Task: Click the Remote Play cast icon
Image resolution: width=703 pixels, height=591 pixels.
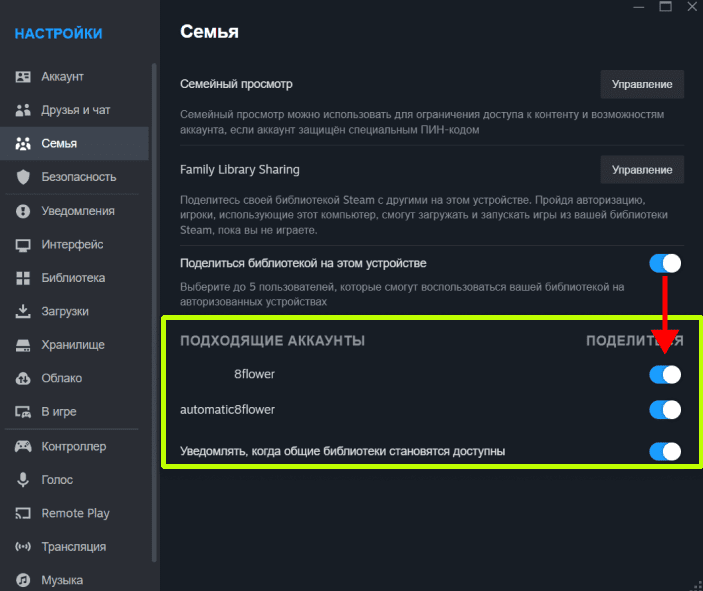Action: point(23,513)
